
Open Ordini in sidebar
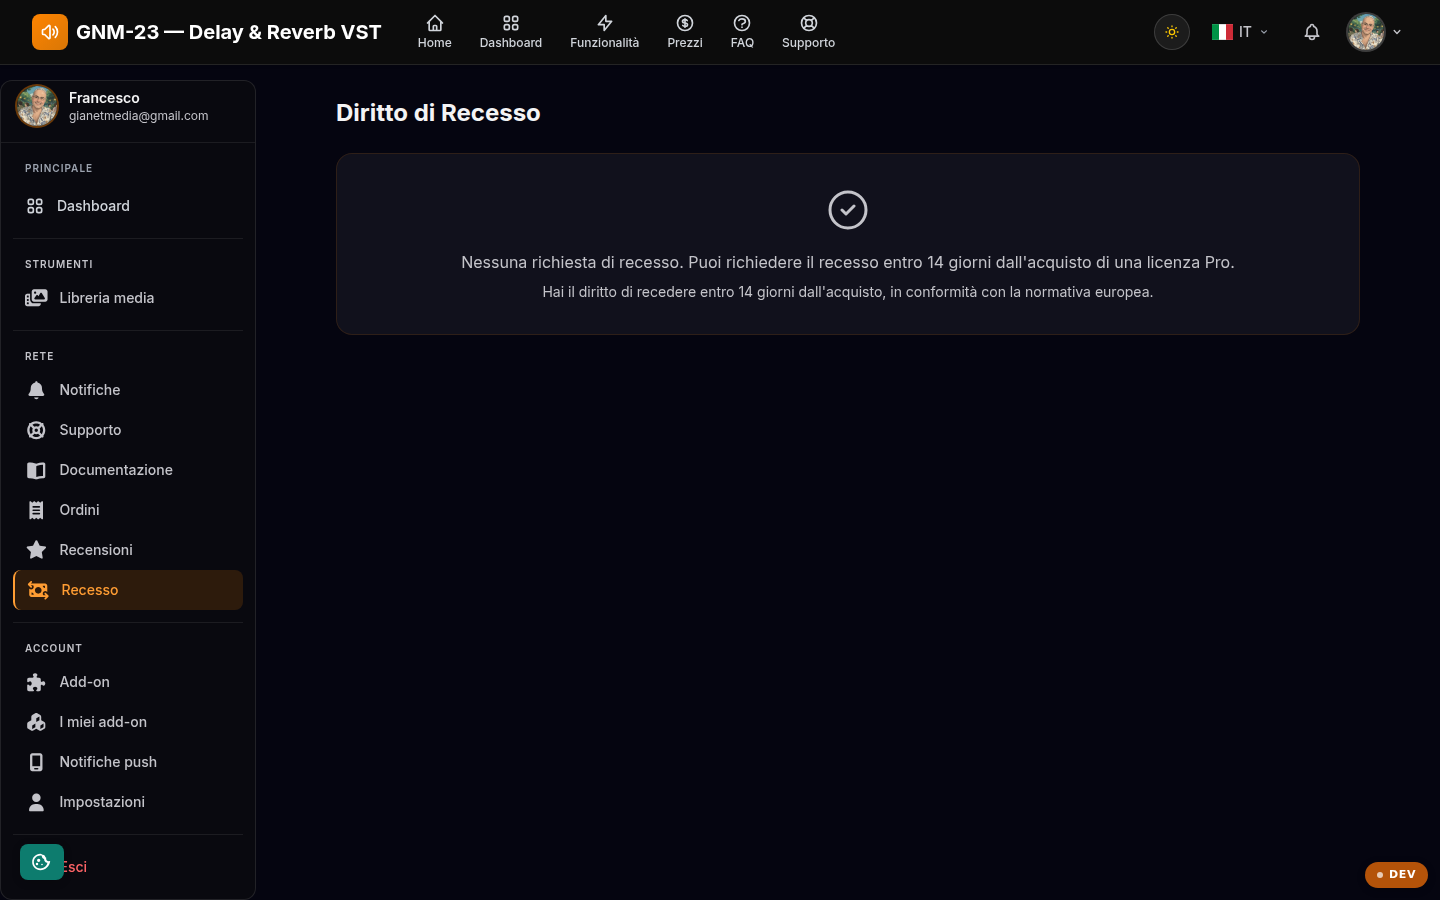(128, 510)
